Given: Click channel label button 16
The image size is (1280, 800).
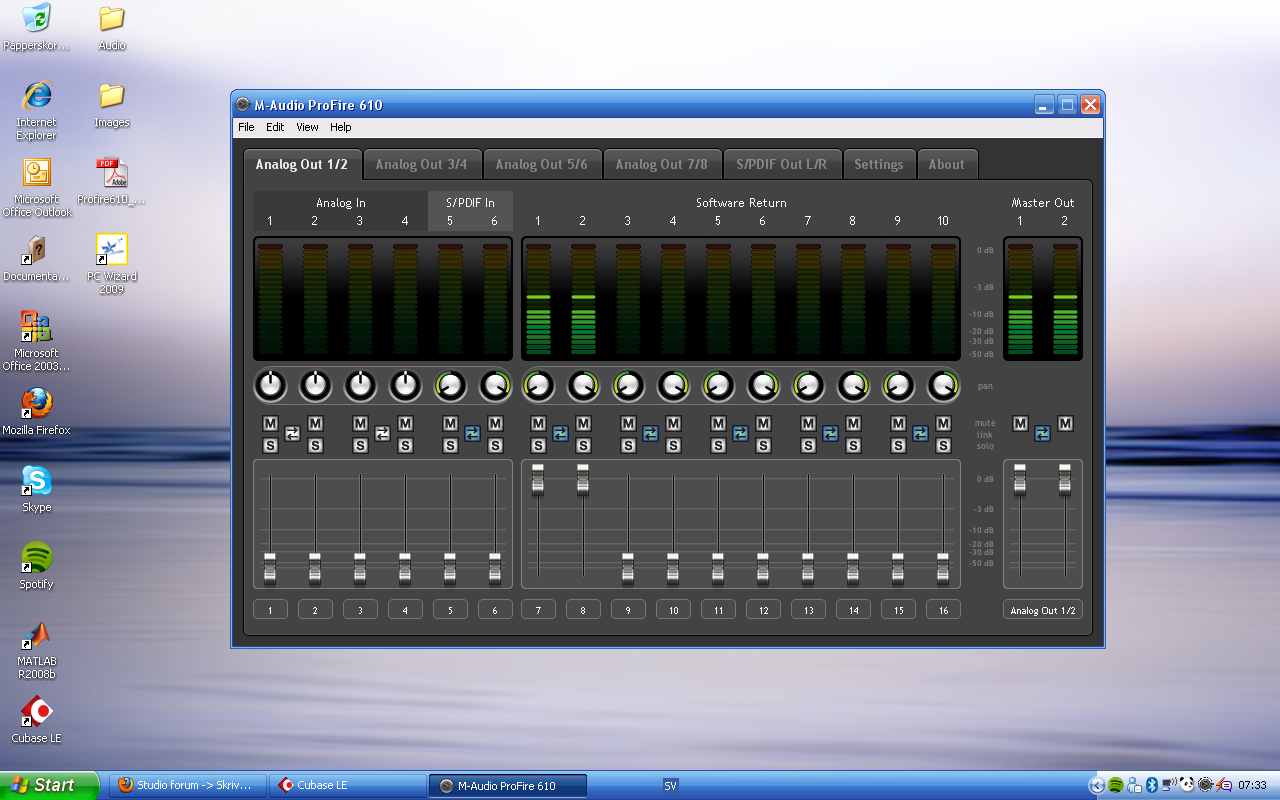Looking at the screenshot, I should (x=943, y=610).
